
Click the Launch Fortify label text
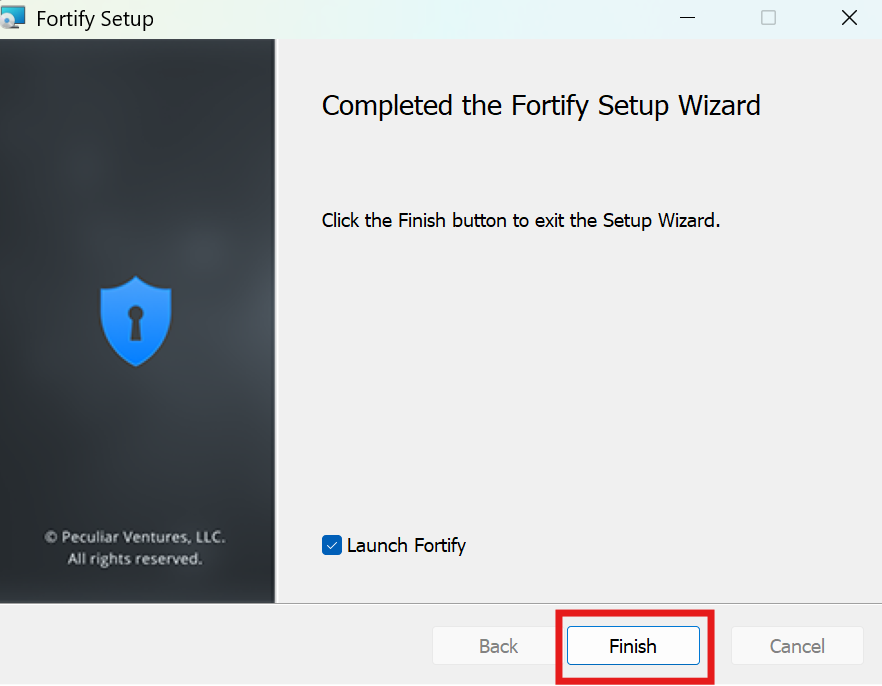(x=406, y=545)
